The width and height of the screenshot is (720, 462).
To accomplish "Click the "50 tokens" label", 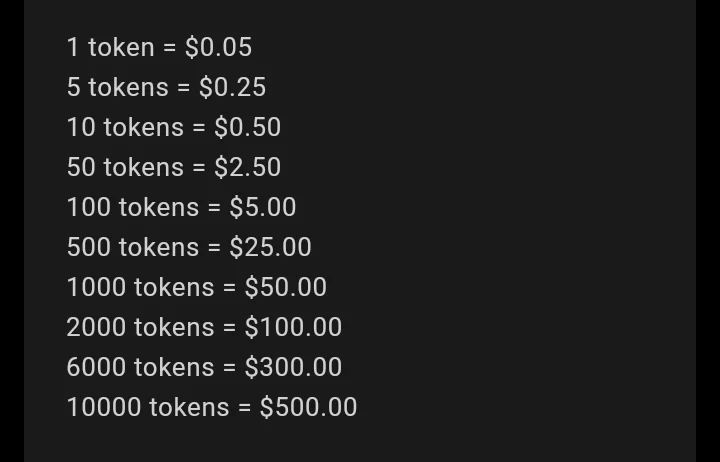I will (125, 167).
